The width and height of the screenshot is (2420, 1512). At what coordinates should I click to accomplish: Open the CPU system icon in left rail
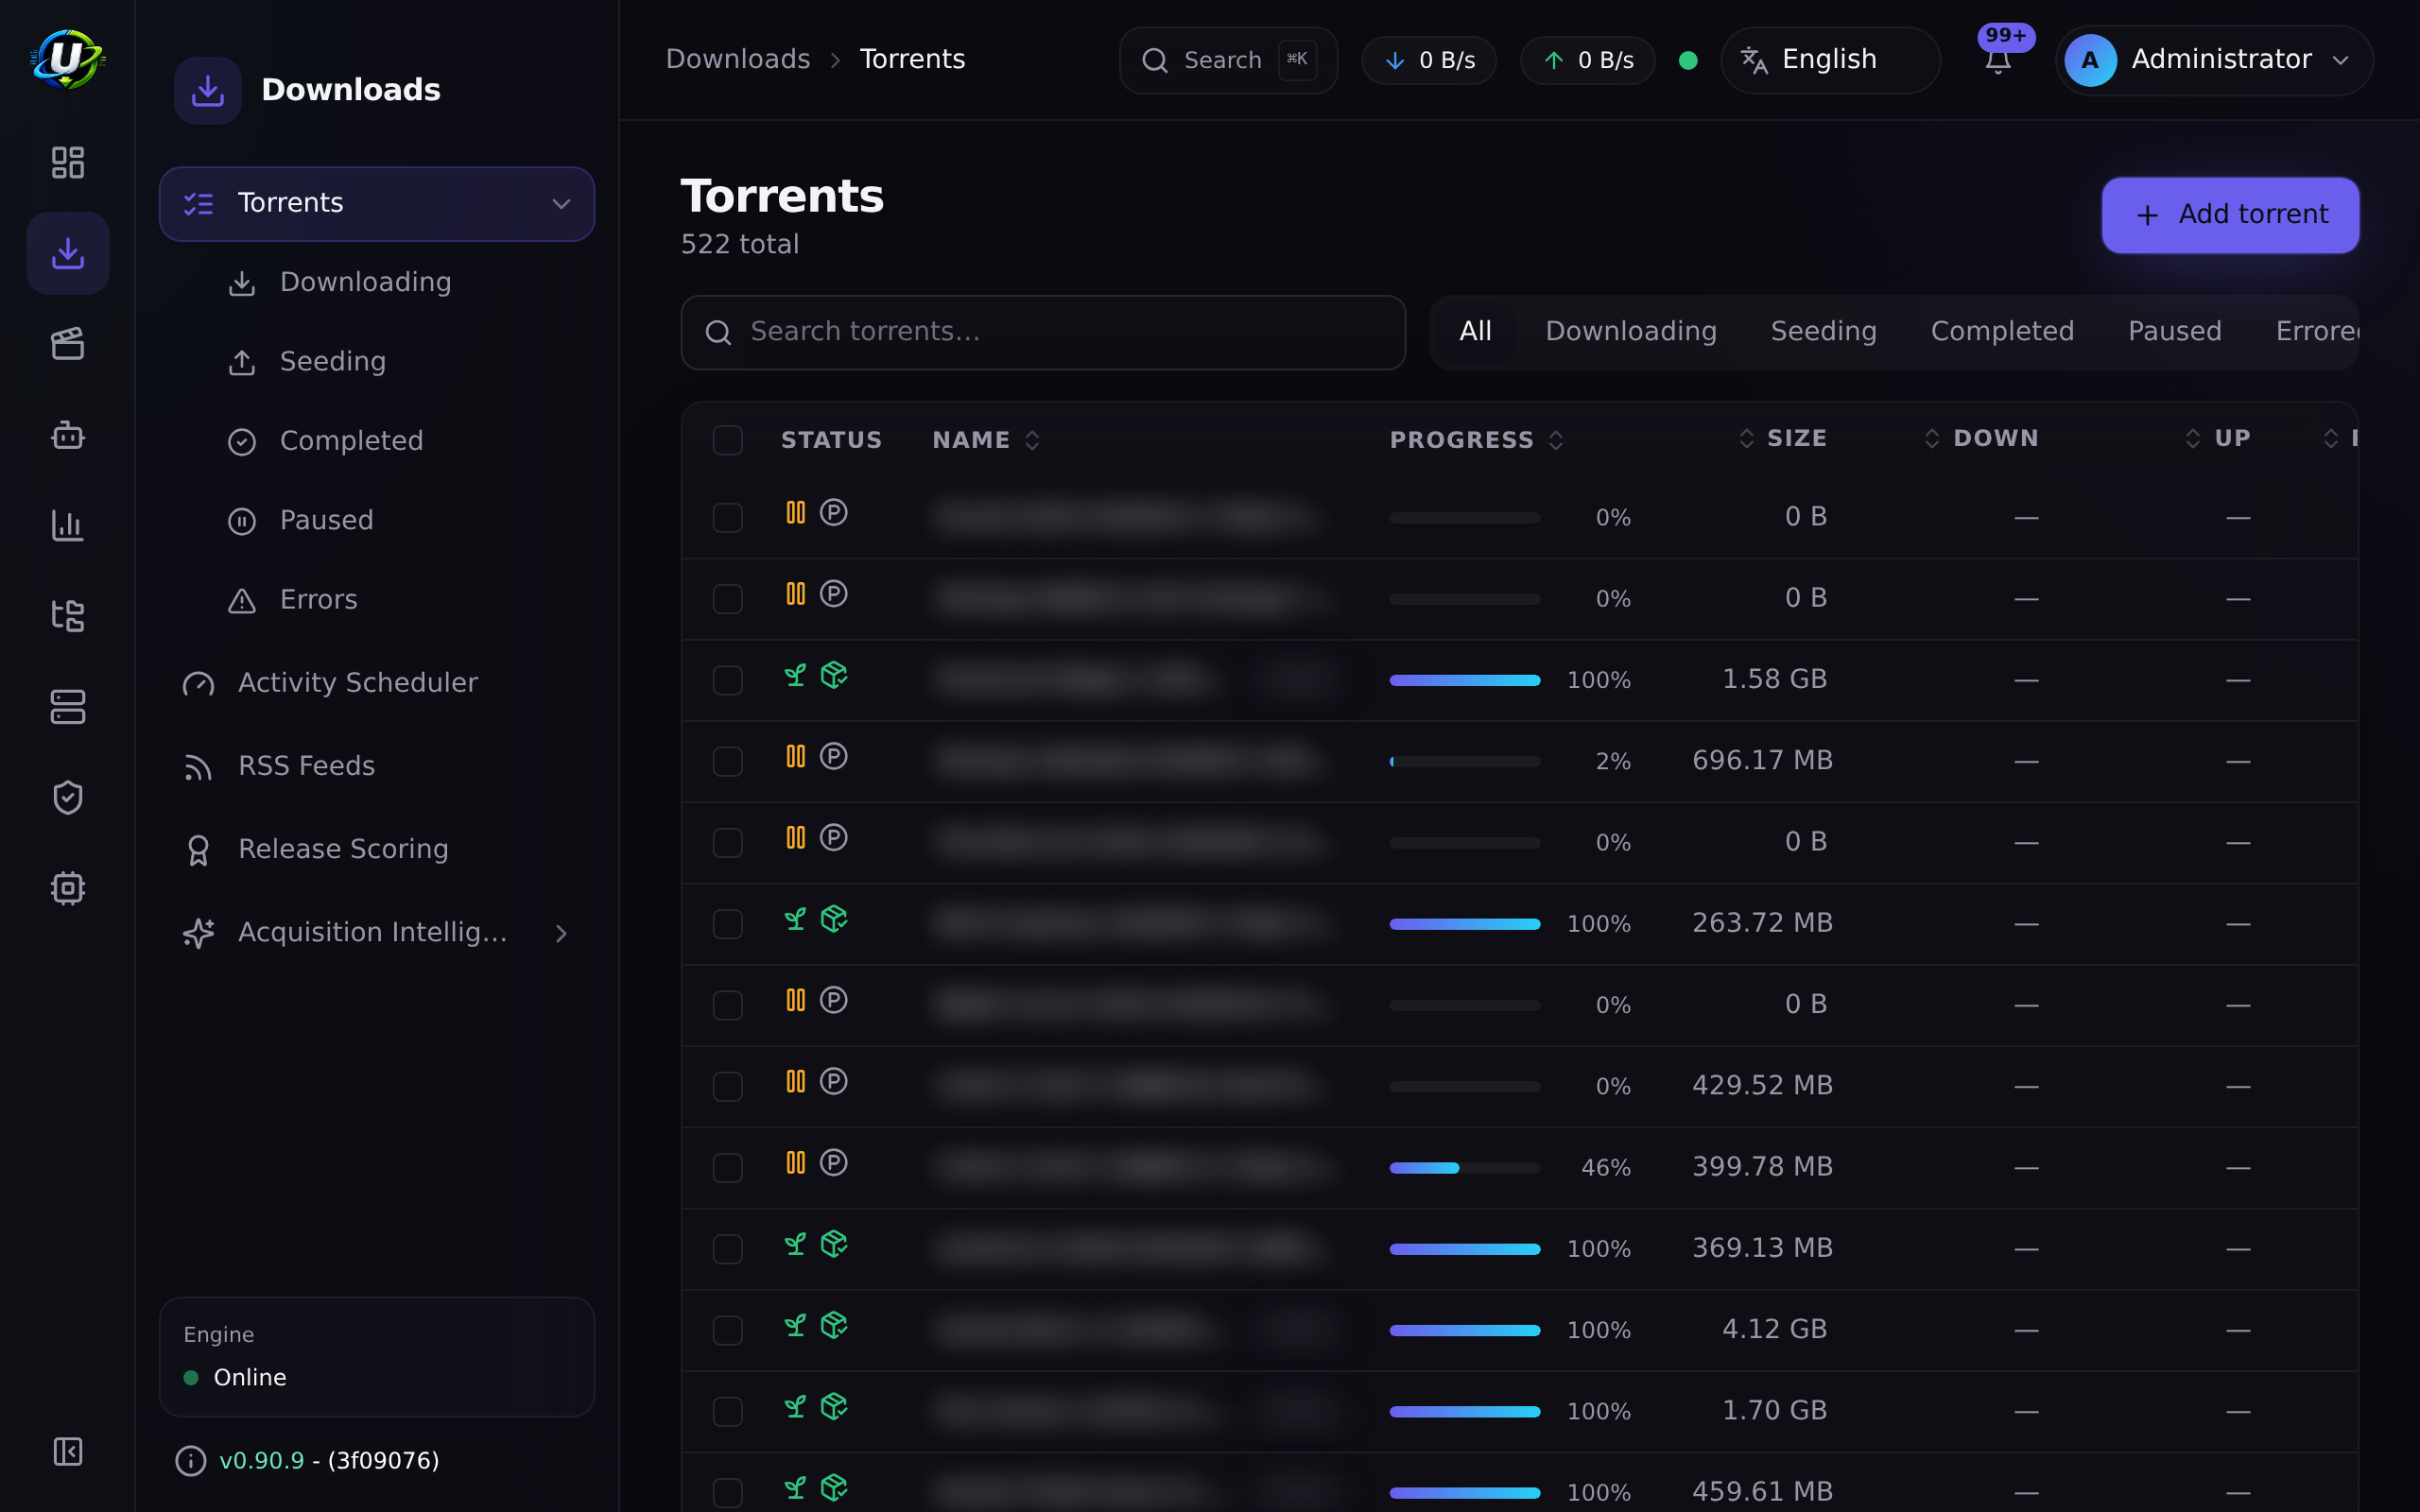point(67,888)
